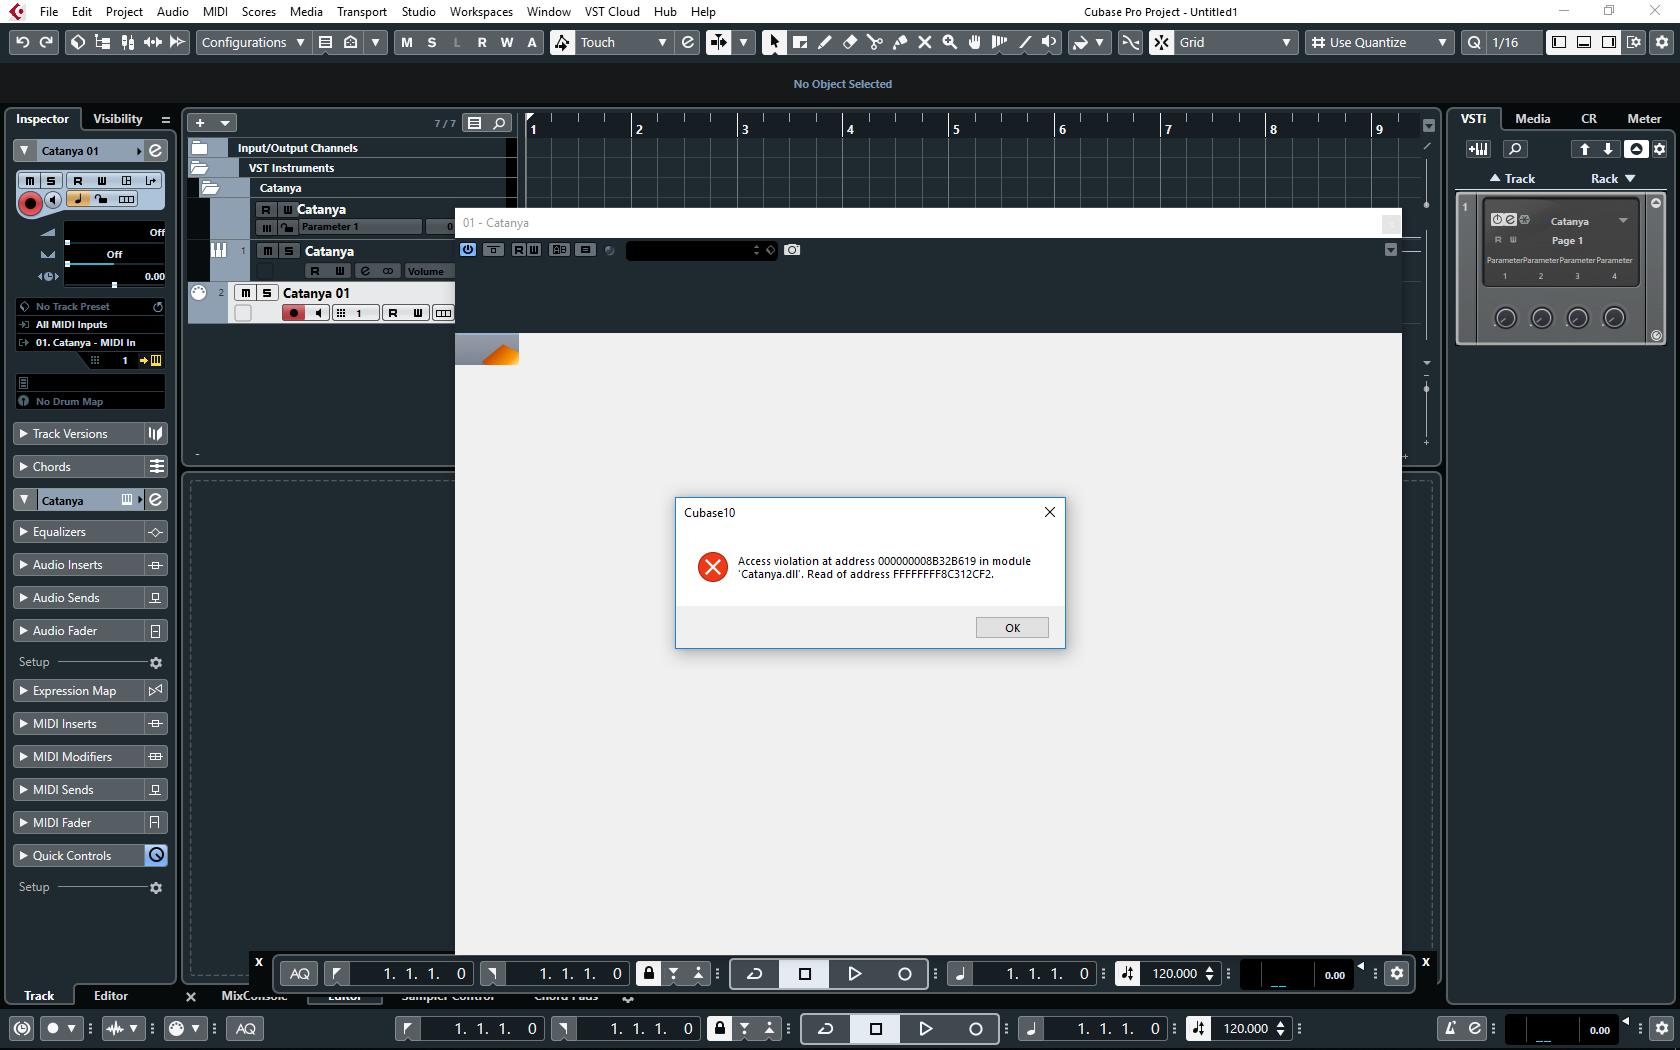Adjust the MIDI pan slider in Inspector
Screen dimensions: 1680x1050
click(x=114, y=255)
